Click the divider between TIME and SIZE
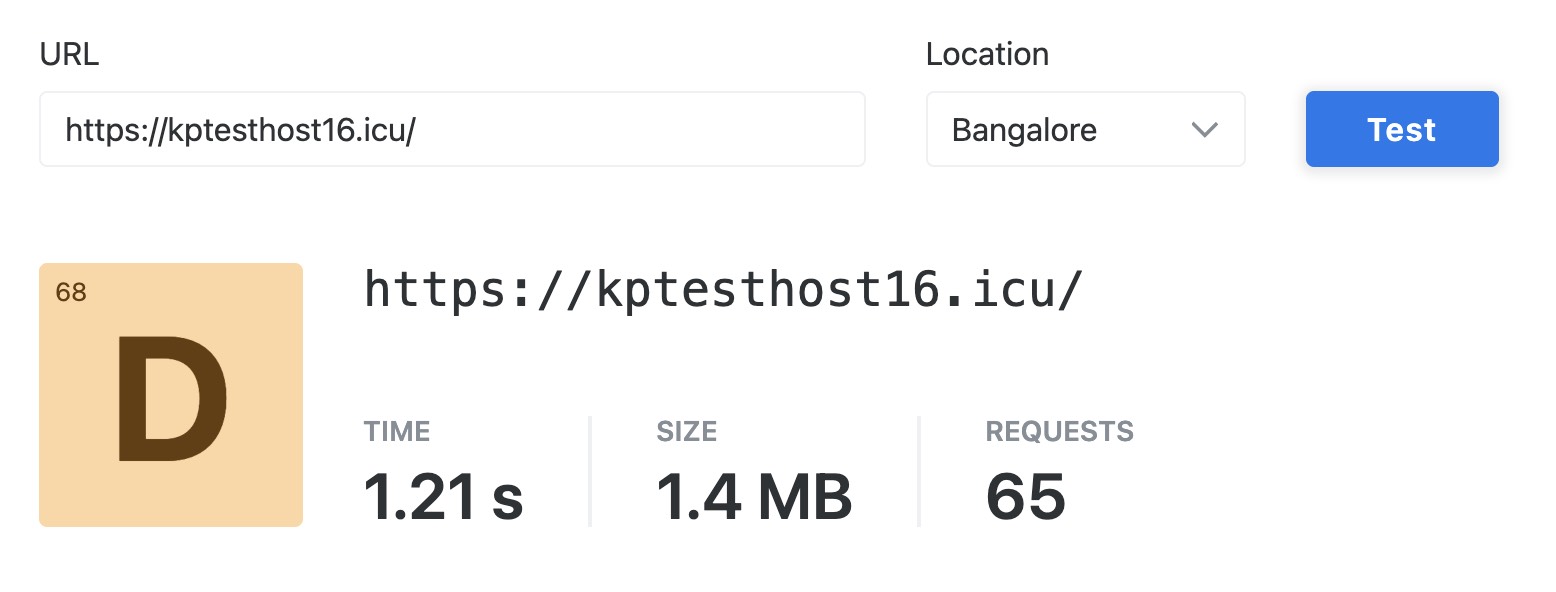This screenshot has height=592, width=1556. click(590, 470)
